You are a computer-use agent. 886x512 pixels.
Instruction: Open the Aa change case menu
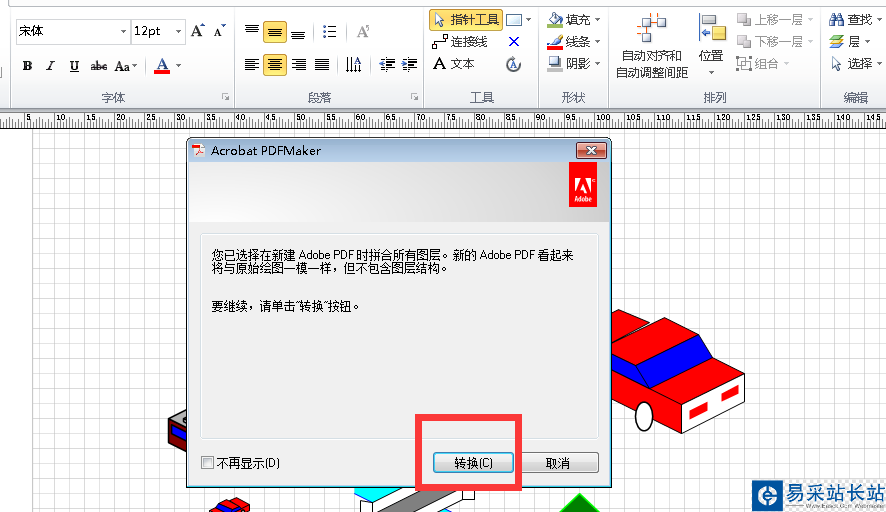pyautogui.click(x=125, y=66)
